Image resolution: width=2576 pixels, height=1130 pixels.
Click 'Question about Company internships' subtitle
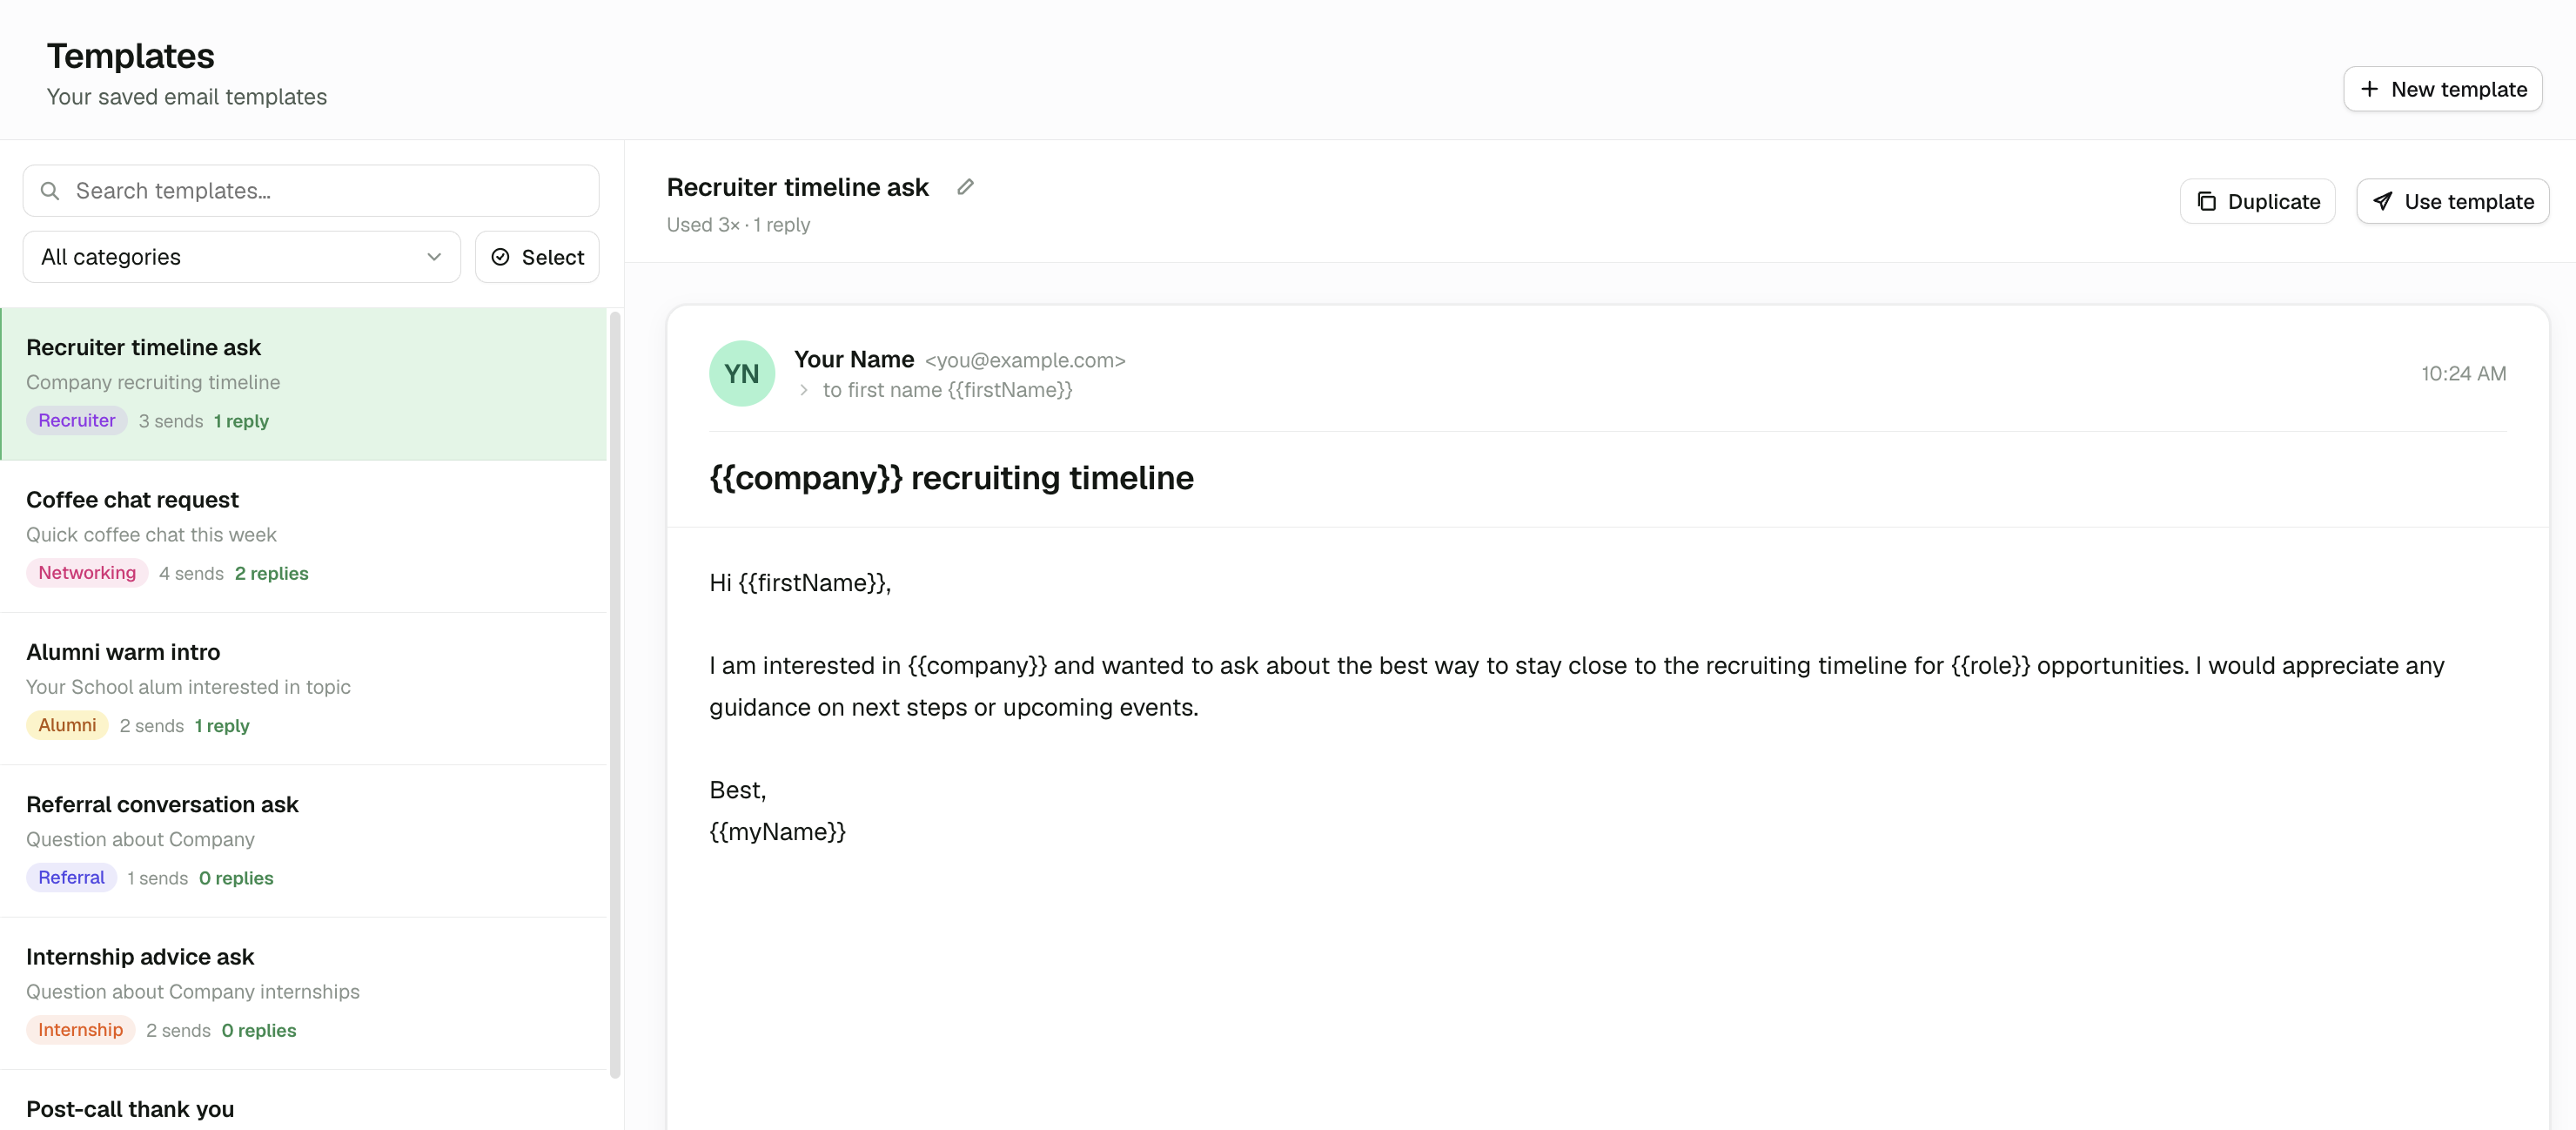pos(193,992)
